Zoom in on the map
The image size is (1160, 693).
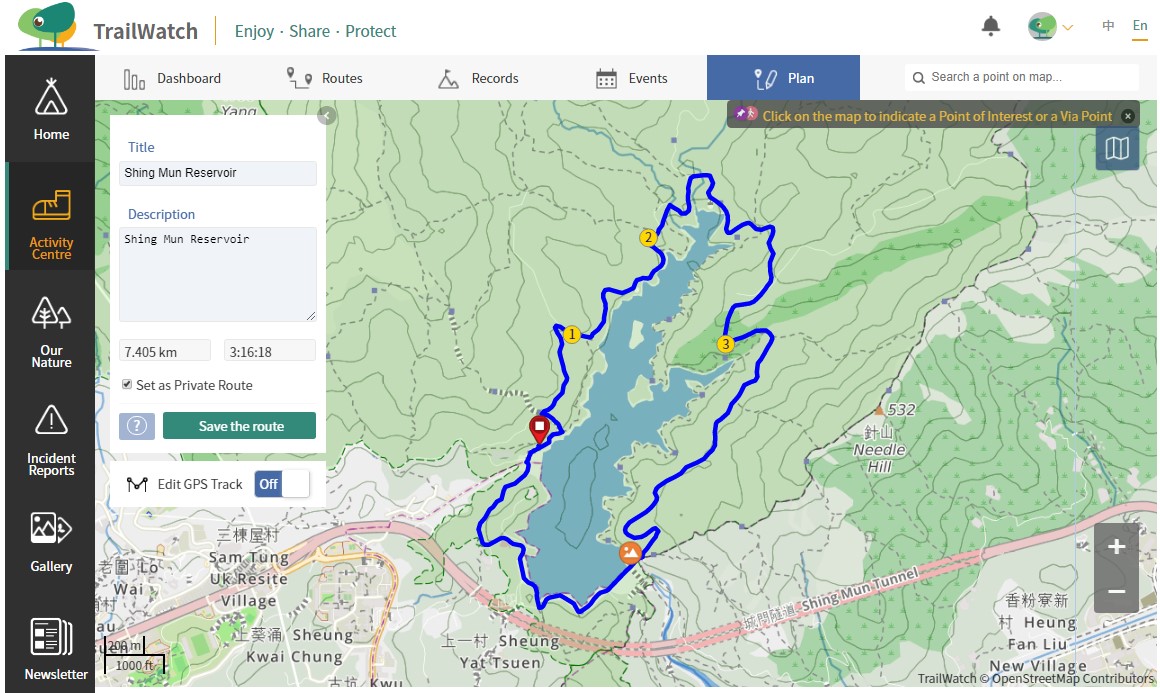click(1116, 547)
